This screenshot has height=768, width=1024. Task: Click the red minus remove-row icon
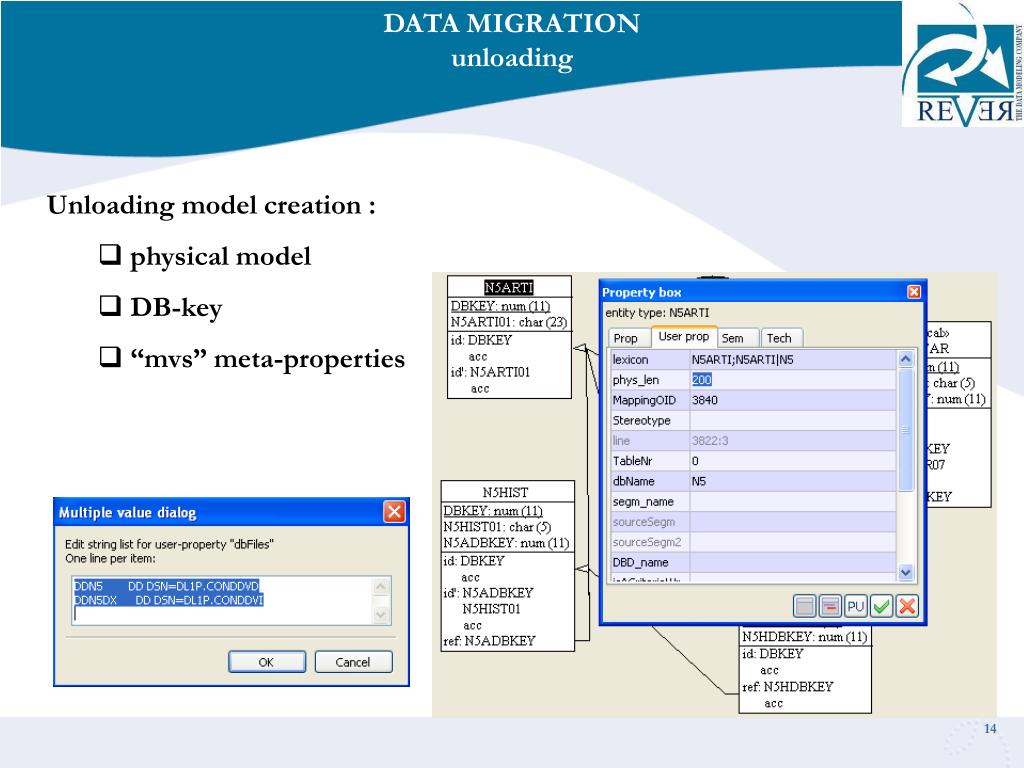tap(830, 606)
